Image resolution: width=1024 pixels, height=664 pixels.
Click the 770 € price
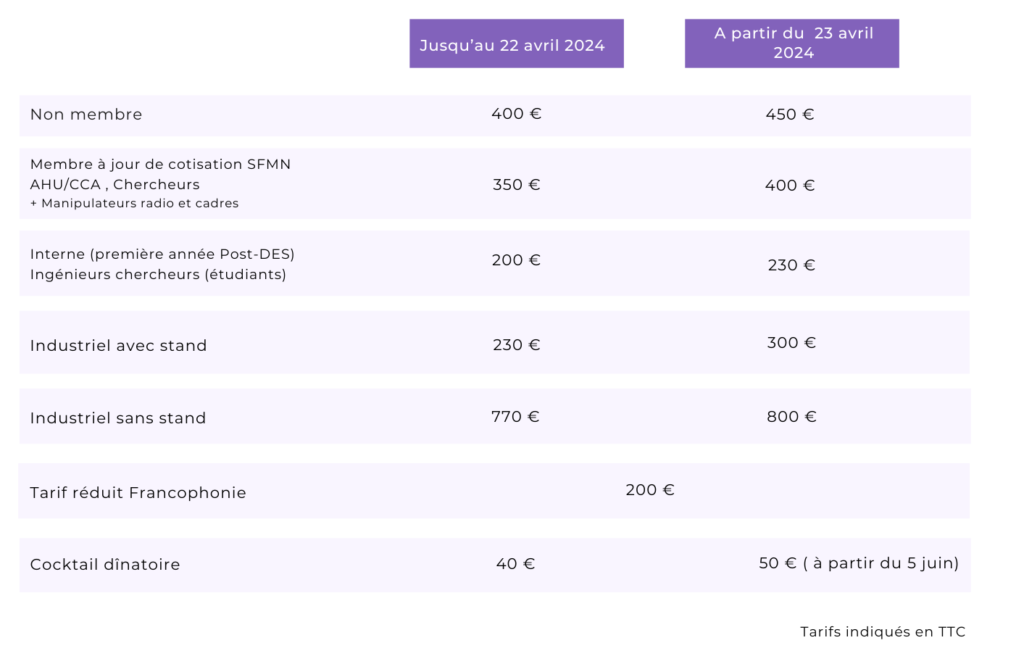[515, 417]
